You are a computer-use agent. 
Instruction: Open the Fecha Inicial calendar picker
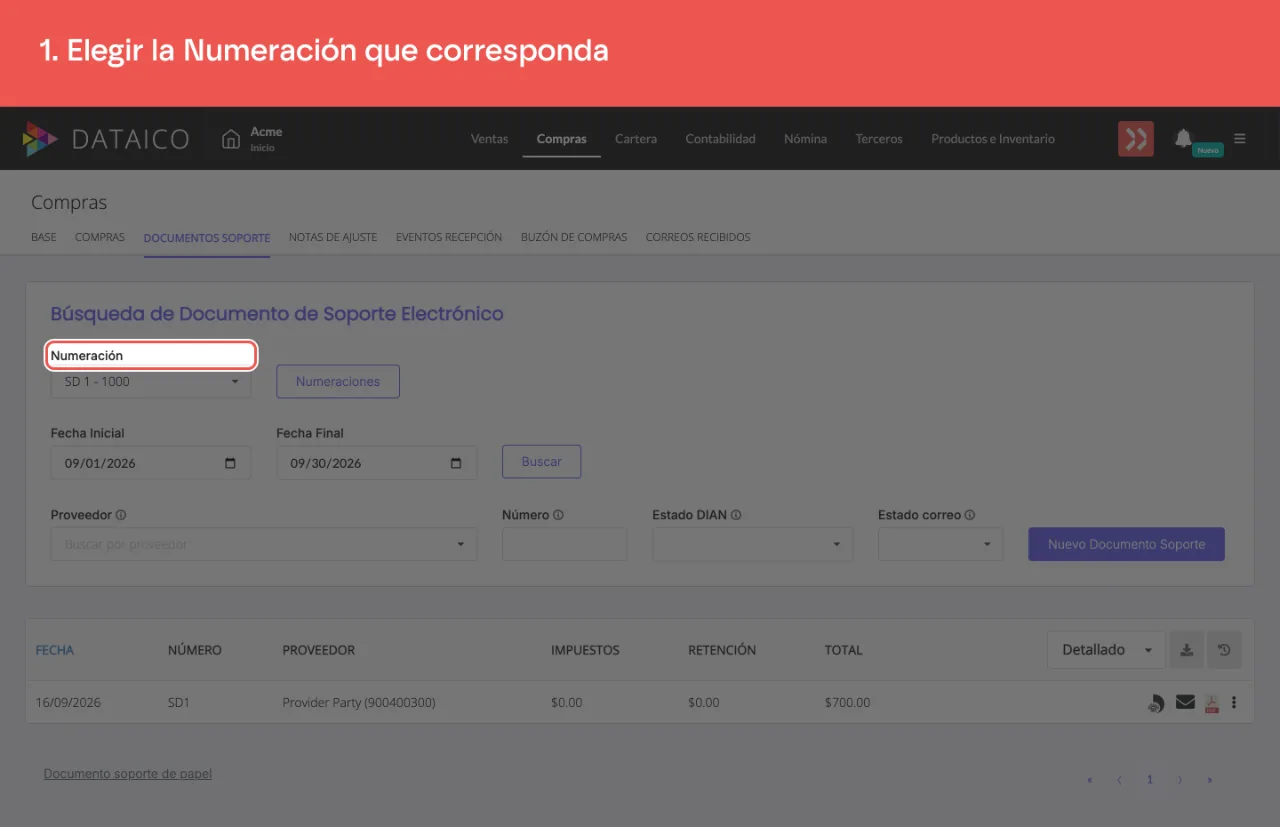point(231,463)
